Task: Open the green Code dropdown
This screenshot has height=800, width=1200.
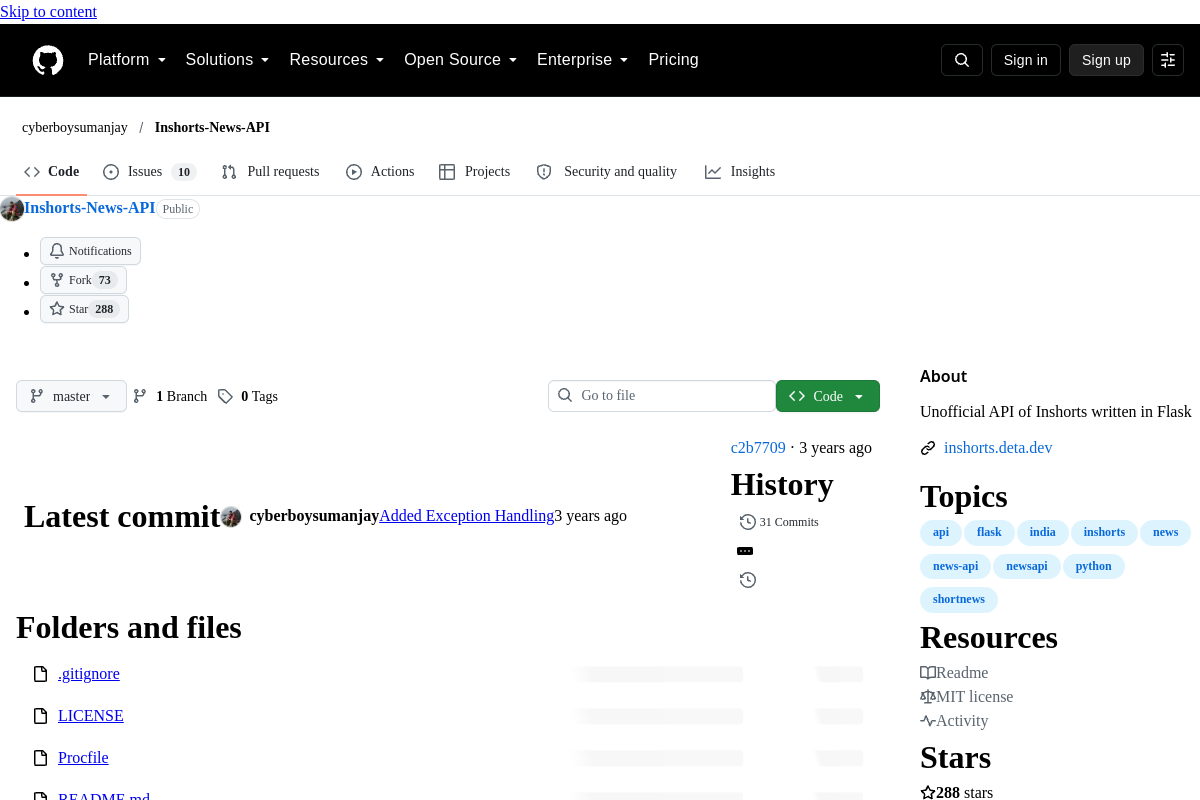Action: [828, 396]
